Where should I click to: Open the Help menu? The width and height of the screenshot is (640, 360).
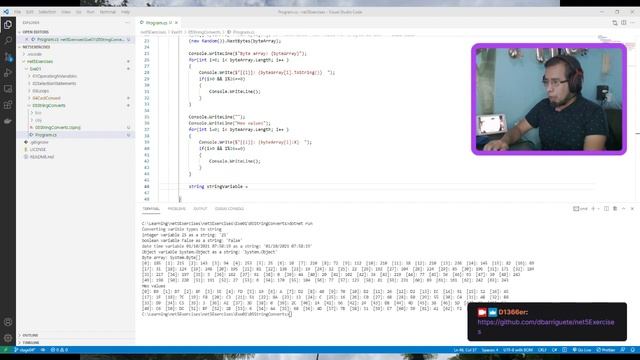[125, 12]
